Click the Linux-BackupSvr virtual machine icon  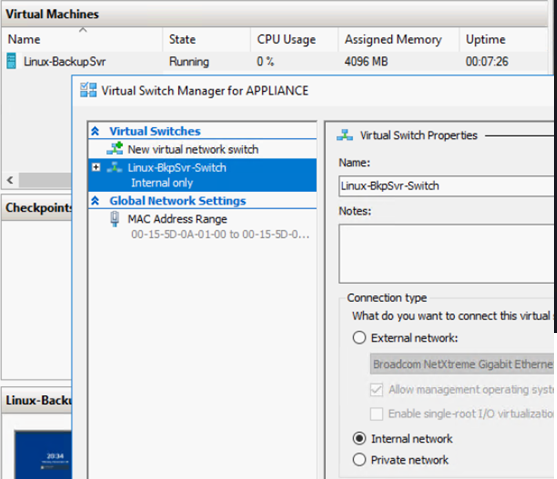point(11,61)
